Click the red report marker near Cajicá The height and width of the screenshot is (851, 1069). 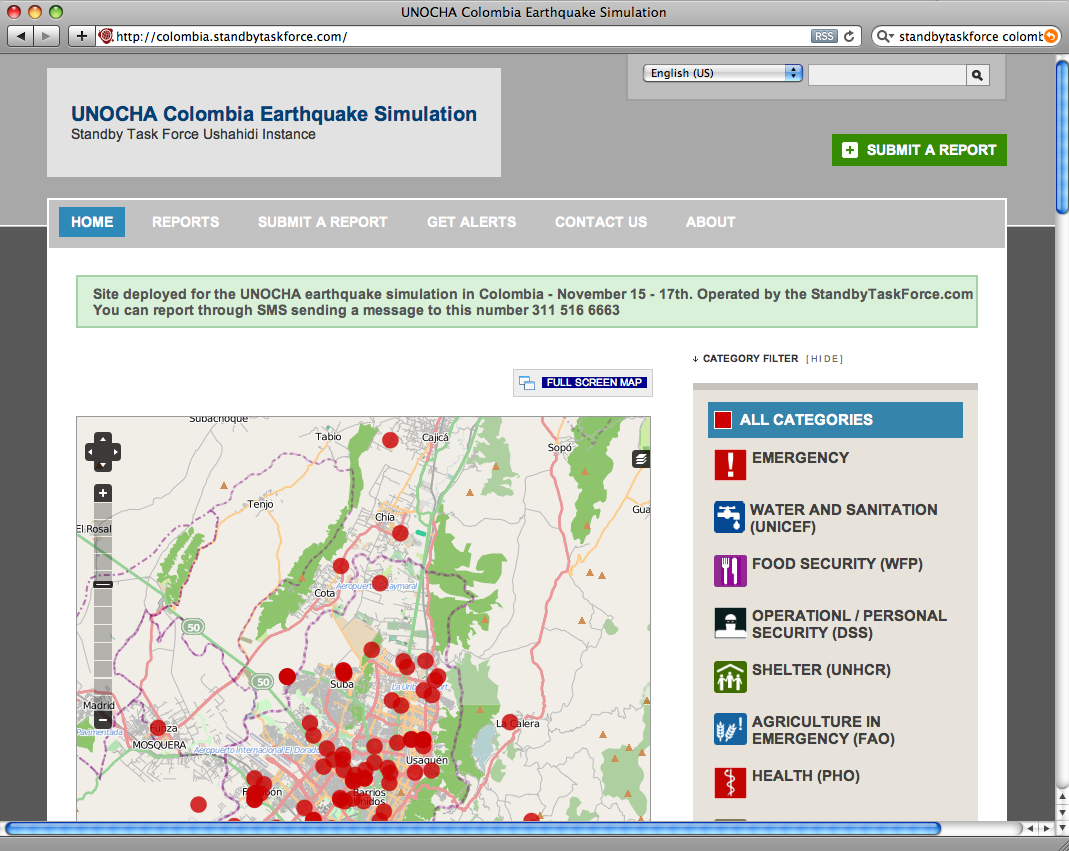click(390, 440)
